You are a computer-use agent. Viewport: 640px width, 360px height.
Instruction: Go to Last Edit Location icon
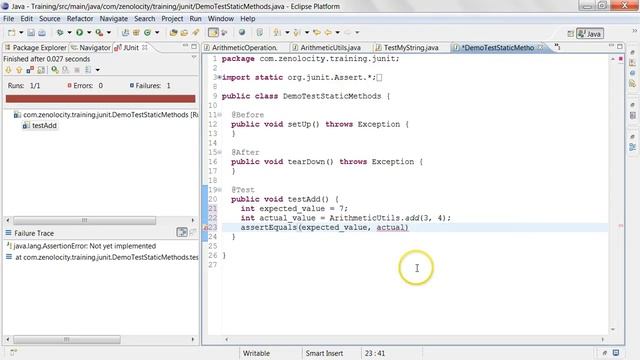tap(317, 33)
